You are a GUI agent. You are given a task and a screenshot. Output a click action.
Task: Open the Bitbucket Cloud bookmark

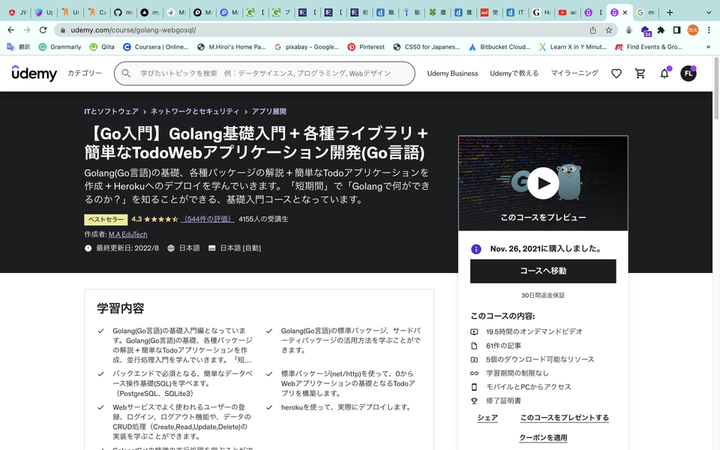[499, 47]
